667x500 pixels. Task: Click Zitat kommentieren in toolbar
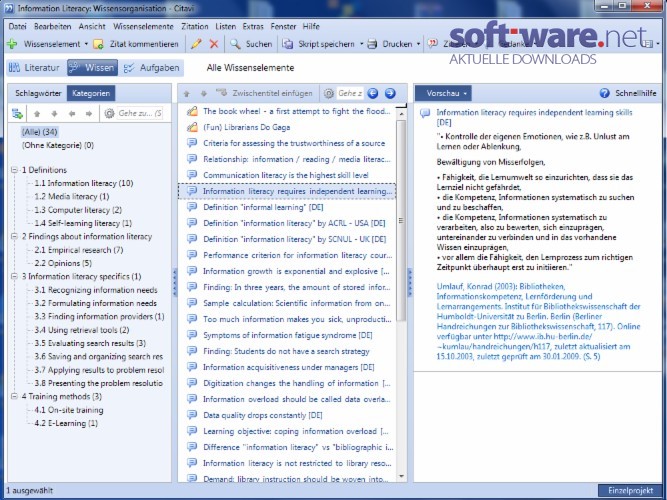click(137, 44)
